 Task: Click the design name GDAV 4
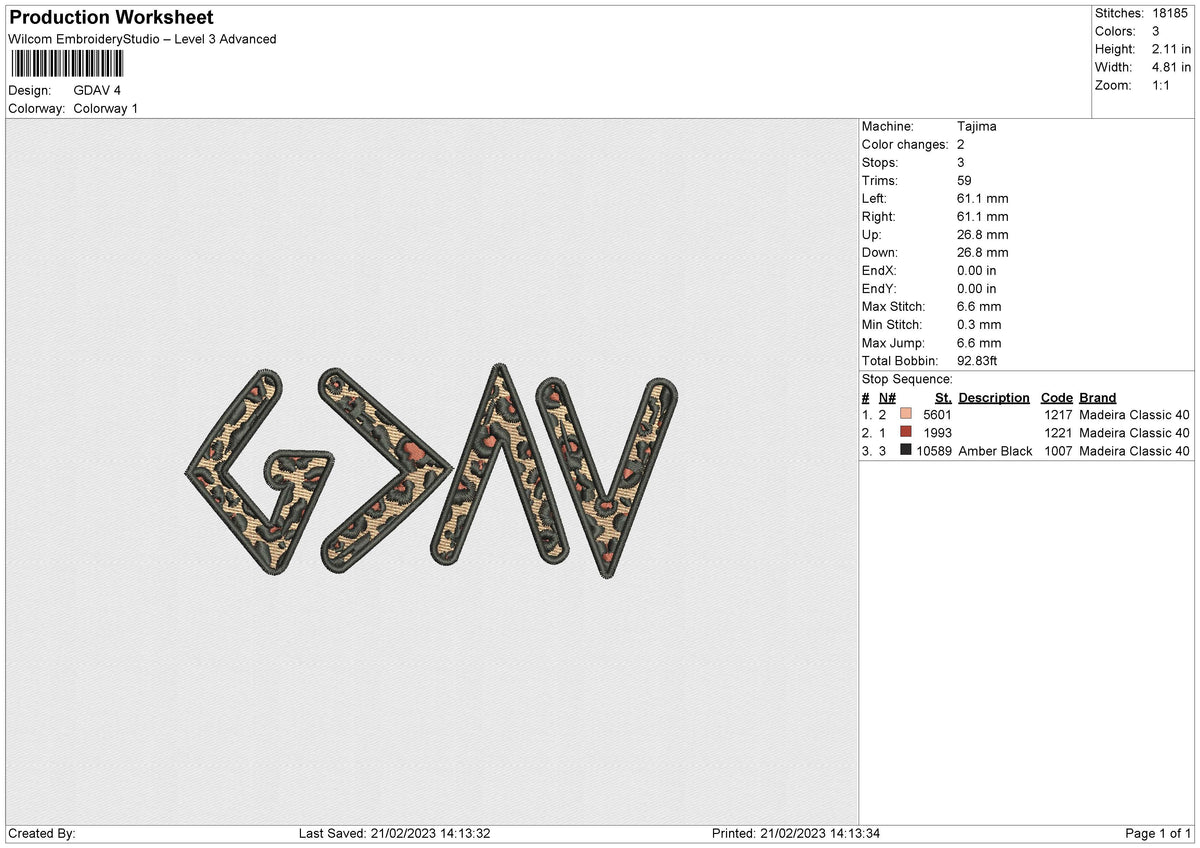(x=95, y=90)
